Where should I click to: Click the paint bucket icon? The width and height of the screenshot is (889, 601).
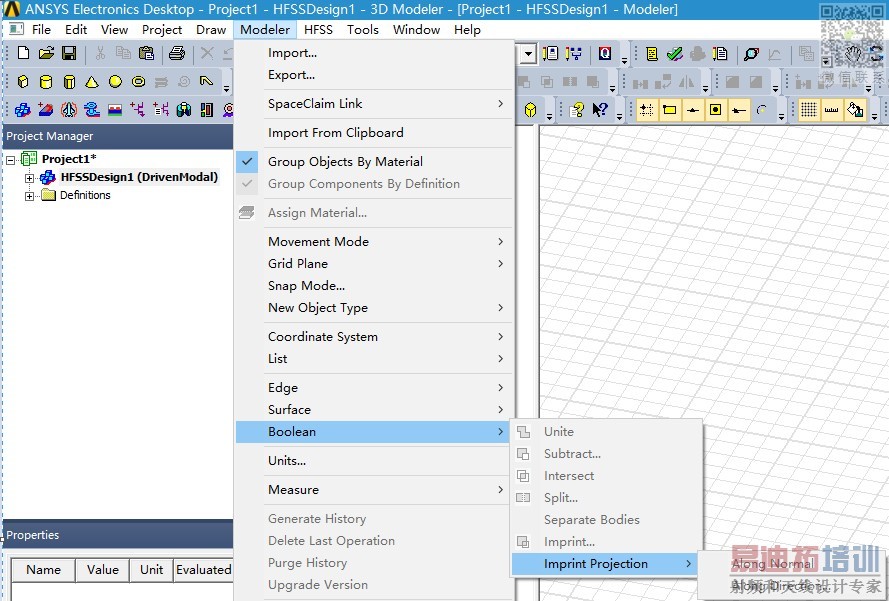[x=855, y=109]
